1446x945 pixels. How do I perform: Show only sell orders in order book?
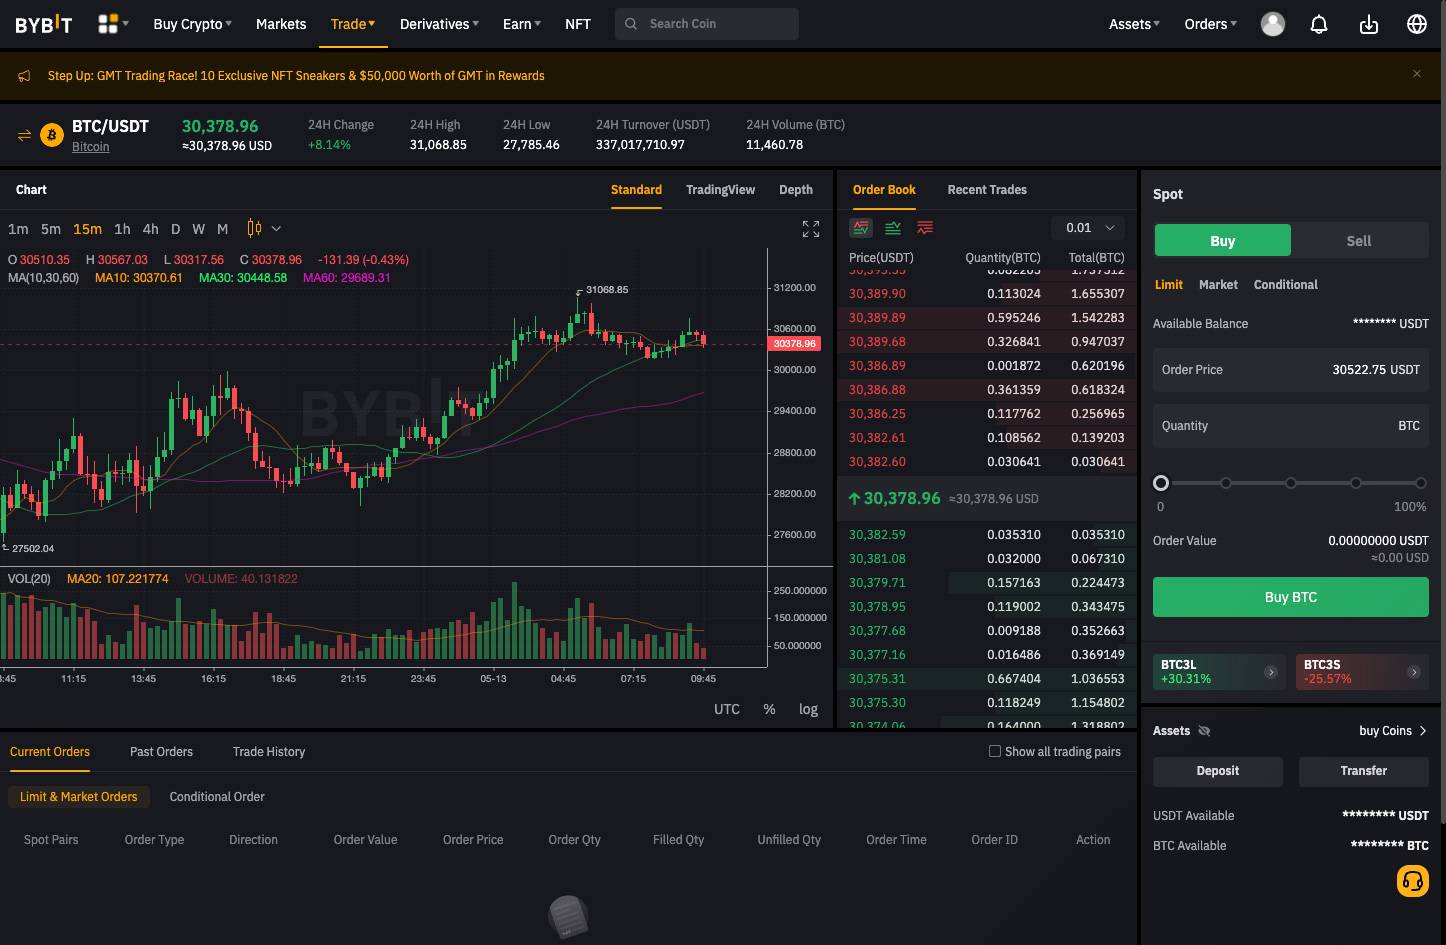[x=925, y=228]
